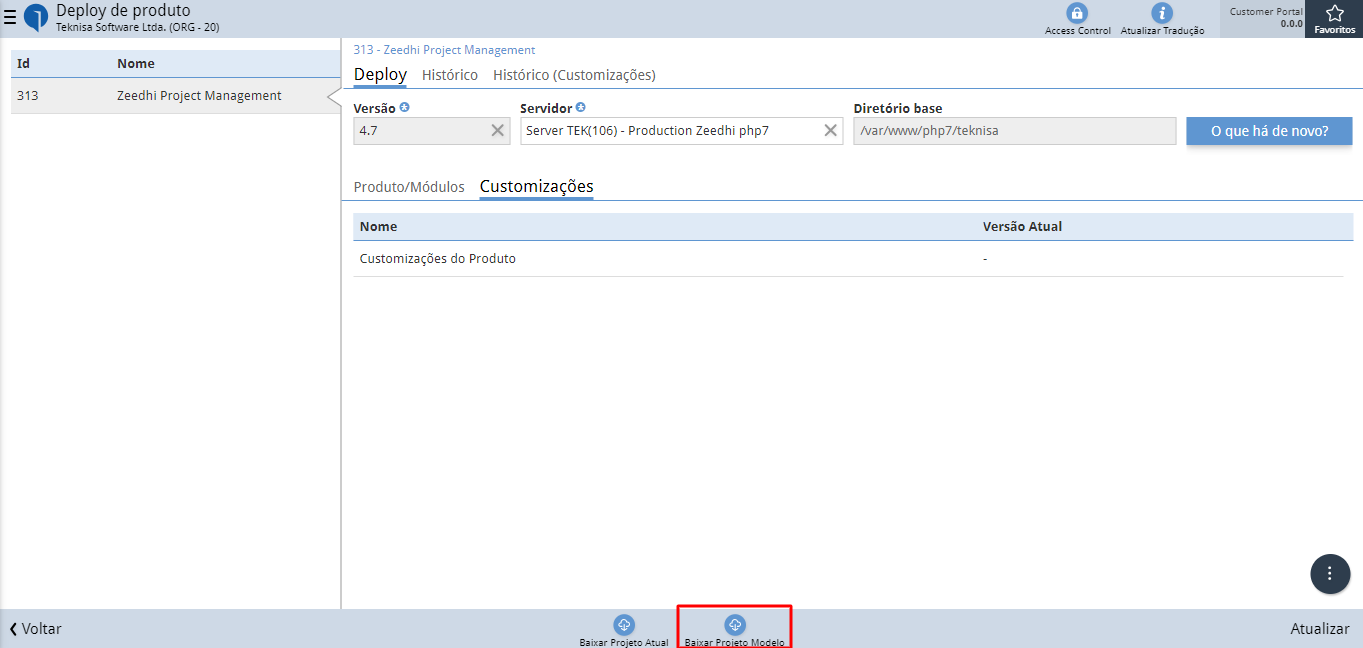The height and width of the screenshot is (648, 1363).
Task: Clear the Servidor field value
Action: pyautogui.click(x=830, y=130)
